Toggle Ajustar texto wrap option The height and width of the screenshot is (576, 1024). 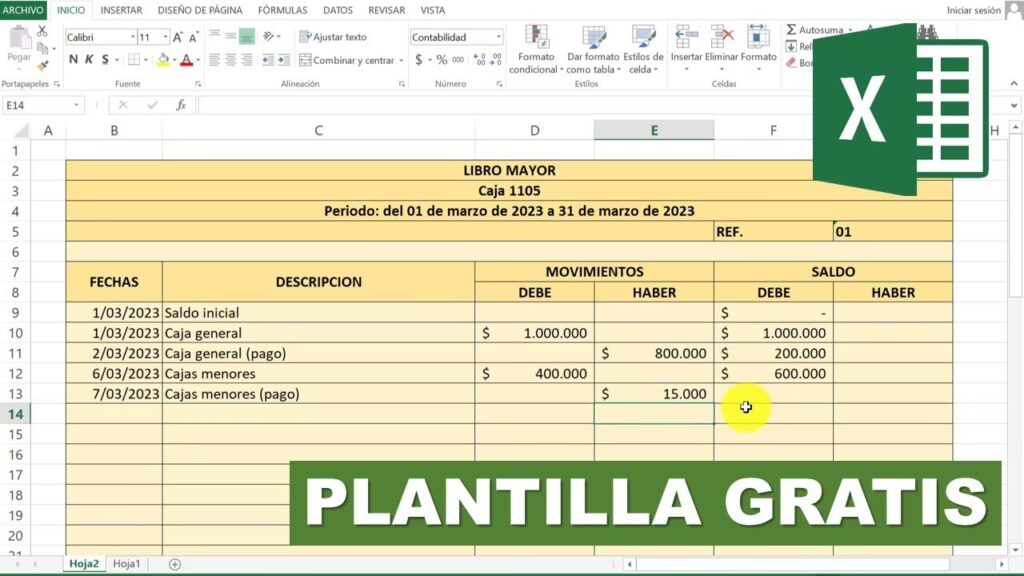(x=333, y=37)
